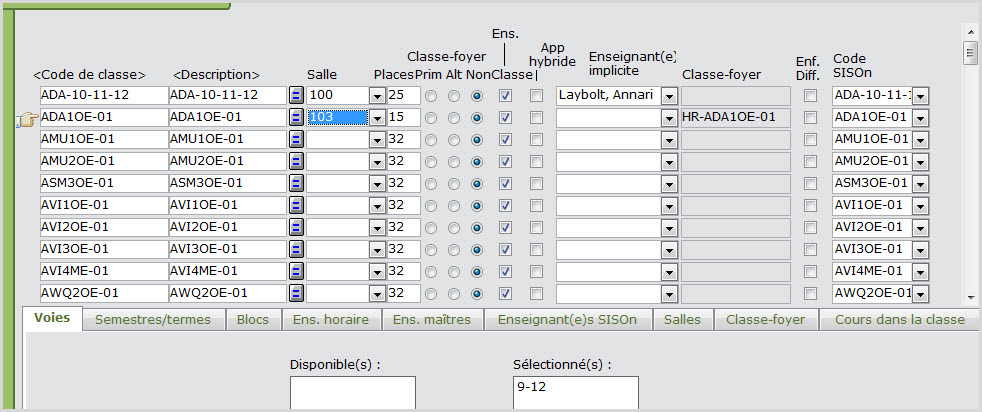
Task: Click the vertical scrollbar down arrow
Action: (x=969, y=296)
